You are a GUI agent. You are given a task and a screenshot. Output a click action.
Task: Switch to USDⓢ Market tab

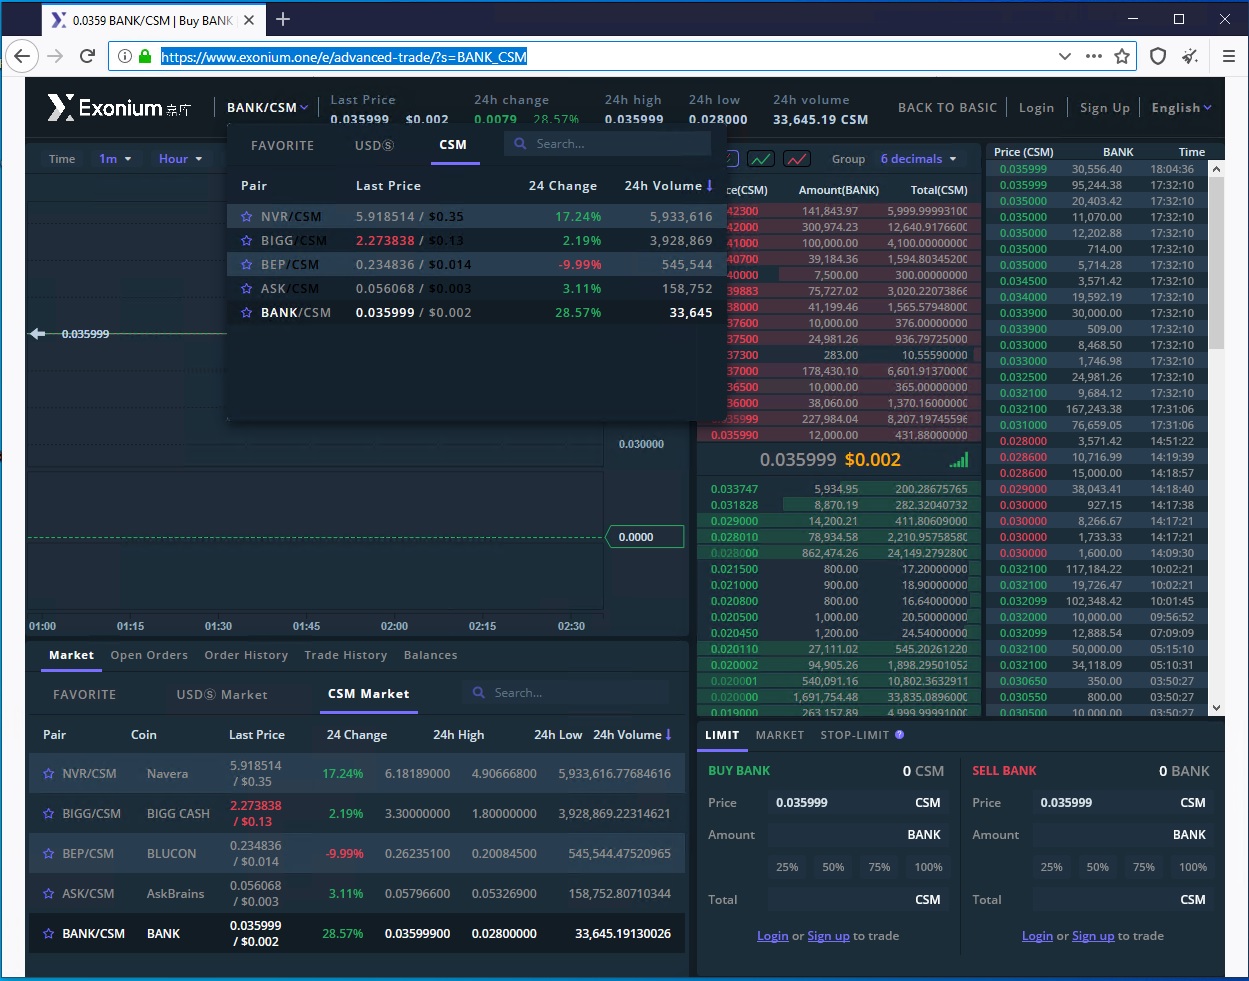222,694
